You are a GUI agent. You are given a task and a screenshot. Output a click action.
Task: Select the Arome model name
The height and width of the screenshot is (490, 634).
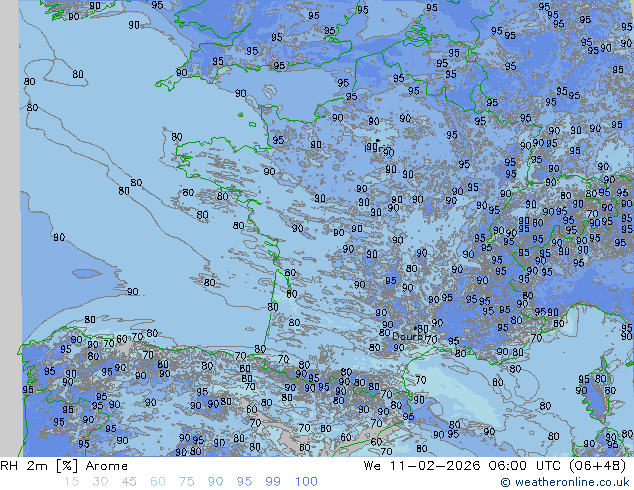106,466
